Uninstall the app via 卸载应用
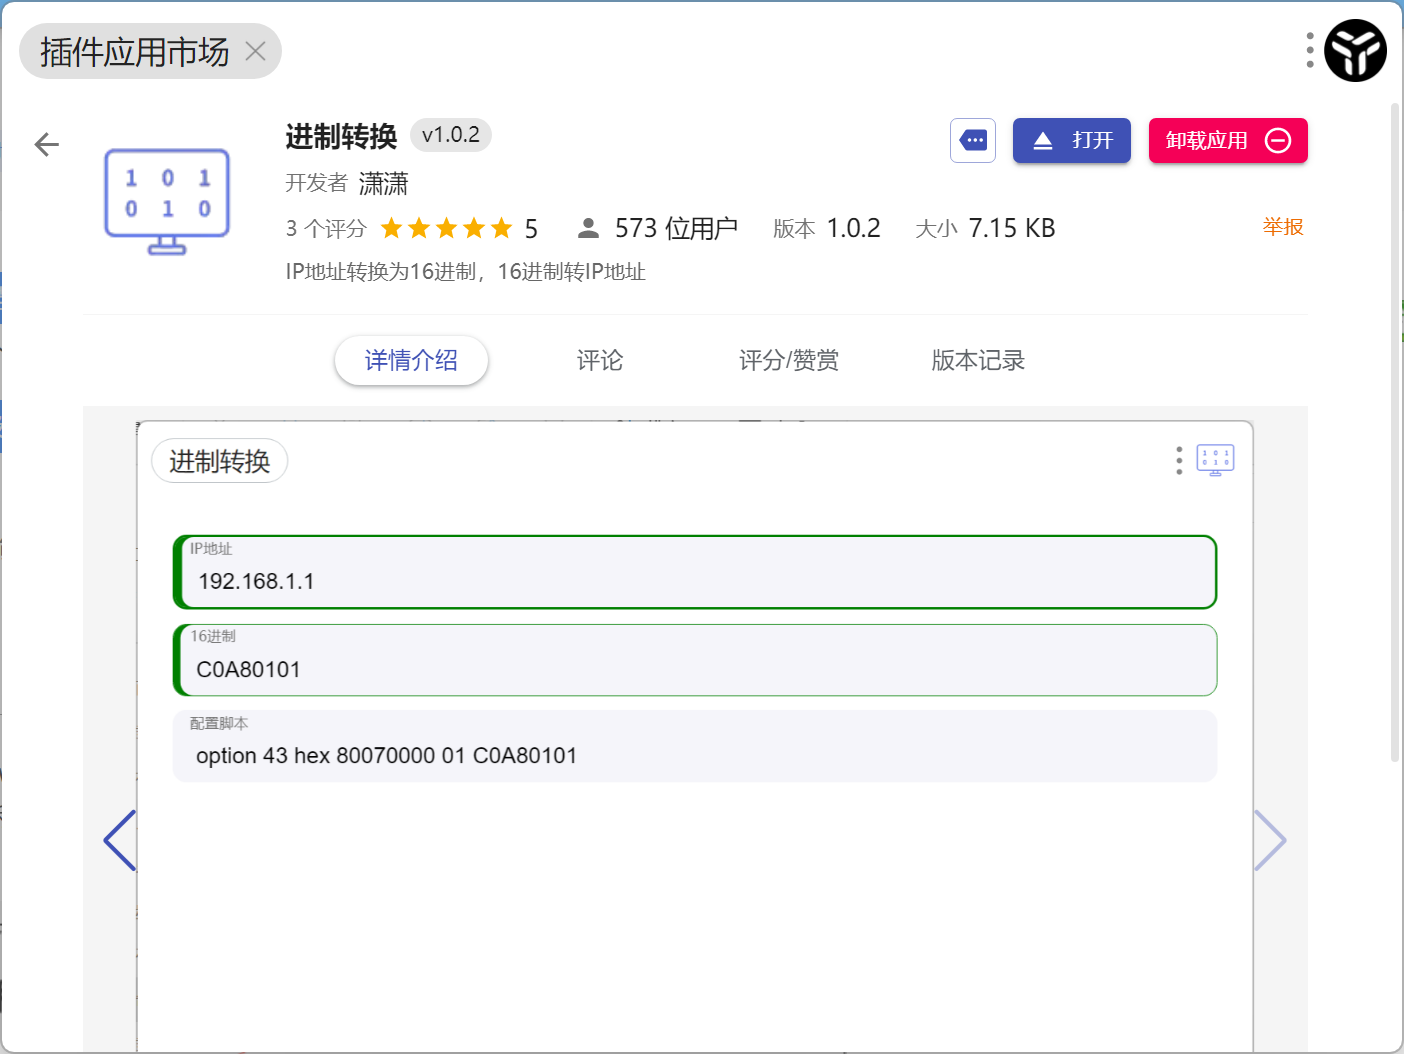The image size is (1404, 1054). (1227, 141)
